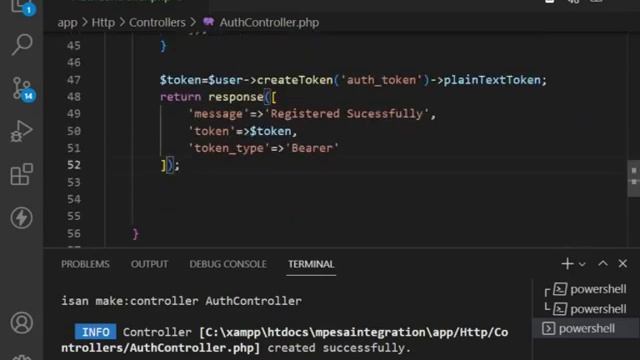Click the make:controller command text
This screenshot has height=360, width=640.
click(147, 301)
